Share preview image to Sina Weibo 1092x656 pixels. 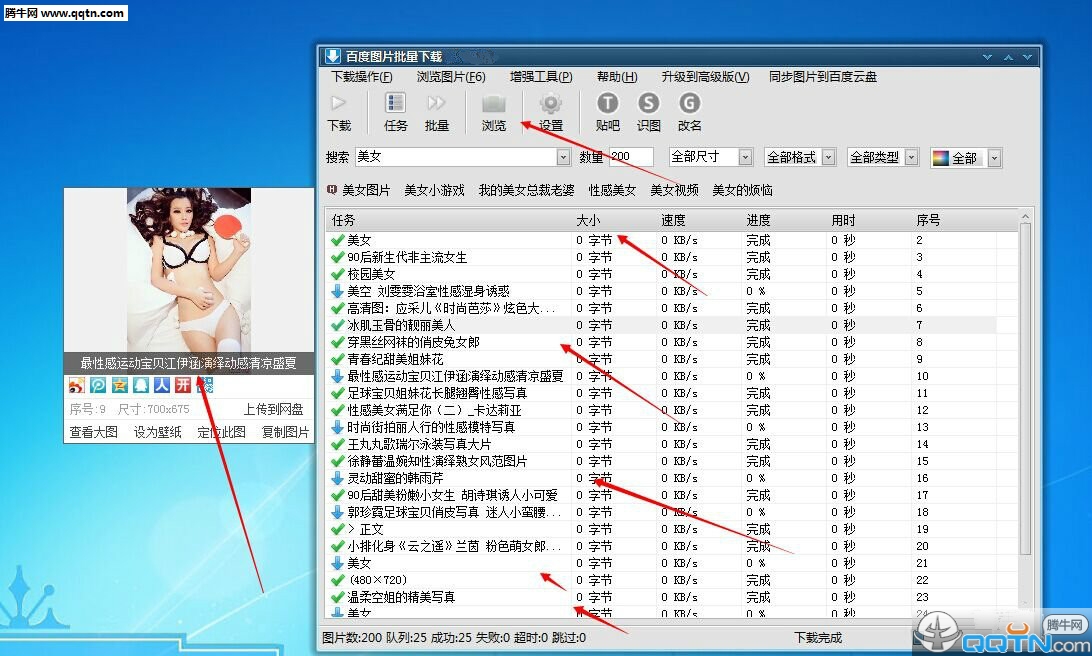click(x=77, y=384)
